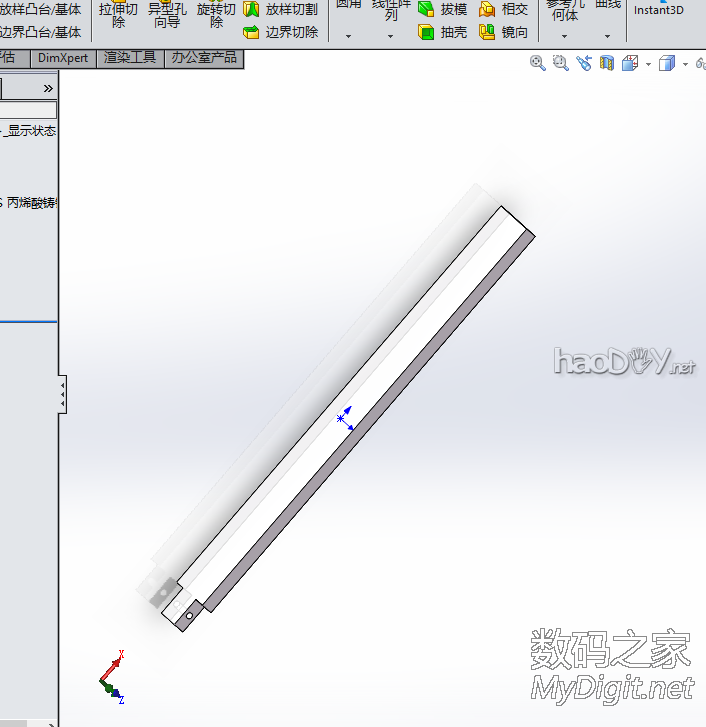Click Zoom to Area icon
This screenshot has height=727, width=706.
pyautogui.click(x=561, y=63)
